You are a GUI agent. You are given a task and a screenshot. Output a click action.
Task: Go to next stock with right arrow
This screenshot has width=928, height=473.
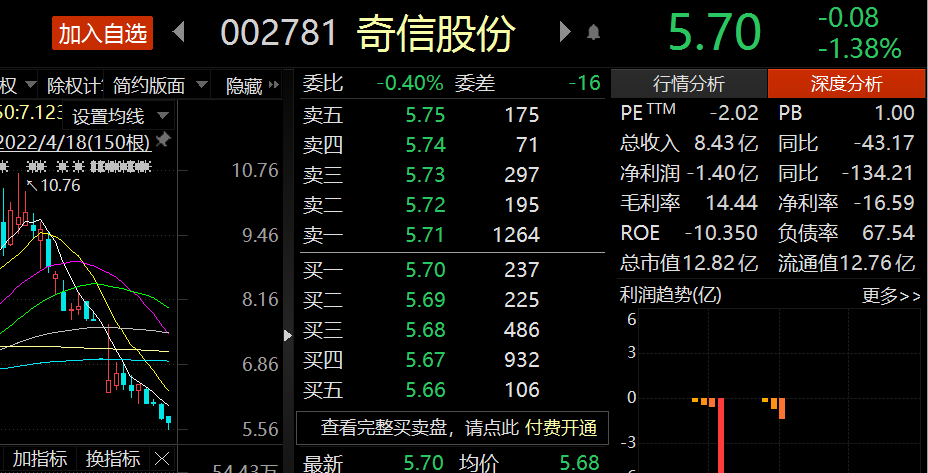(565, 31)
